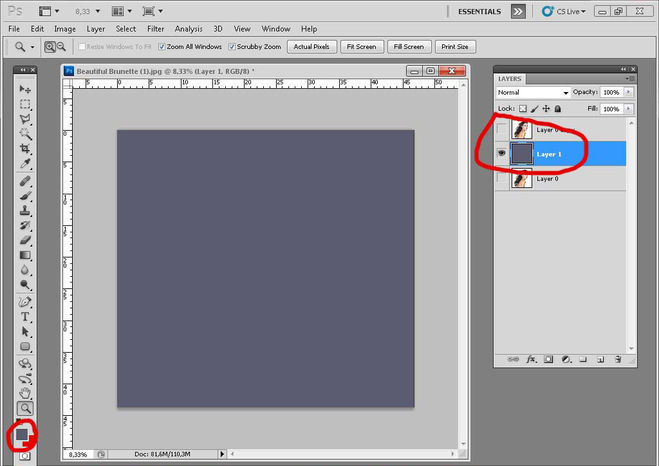Image resolution: width=659 pixels, height=466 pixels.
Task: Select the Crop tool
Action: pyautogui.click(x=26, y=148)
